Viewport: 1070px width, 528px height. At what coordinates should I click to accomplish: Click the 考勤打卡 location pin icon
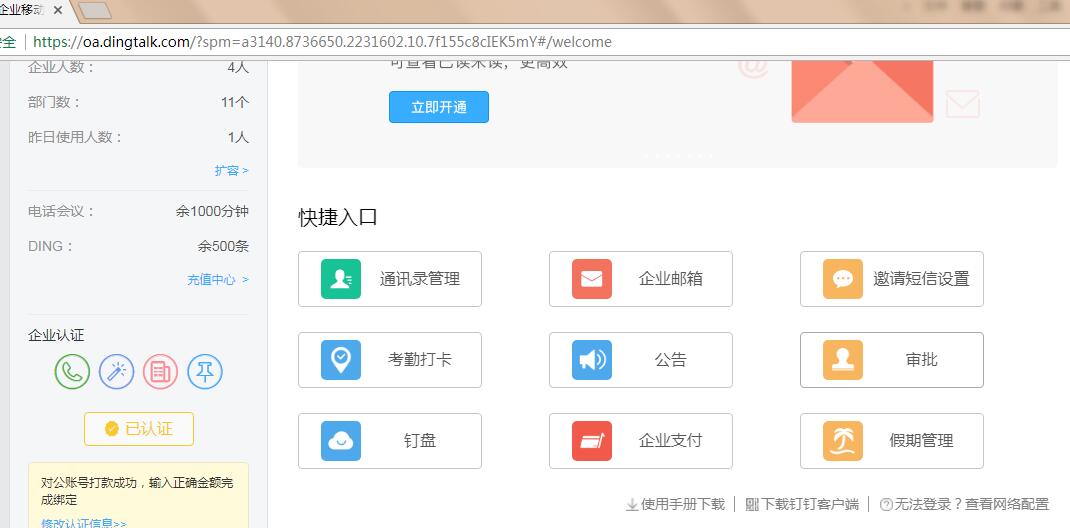tap(341, 360)
